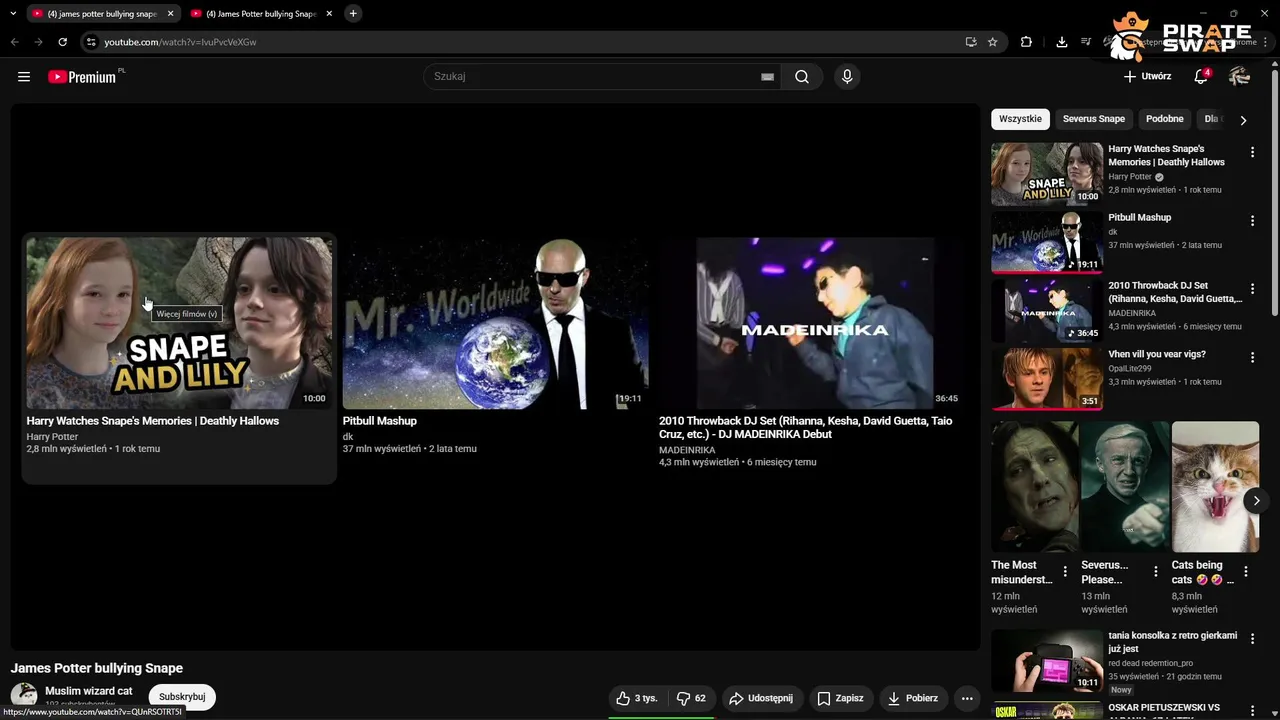Like the video (3 tys.)
The width and height of the screenshot is (1280, 720).
(637, 698)
